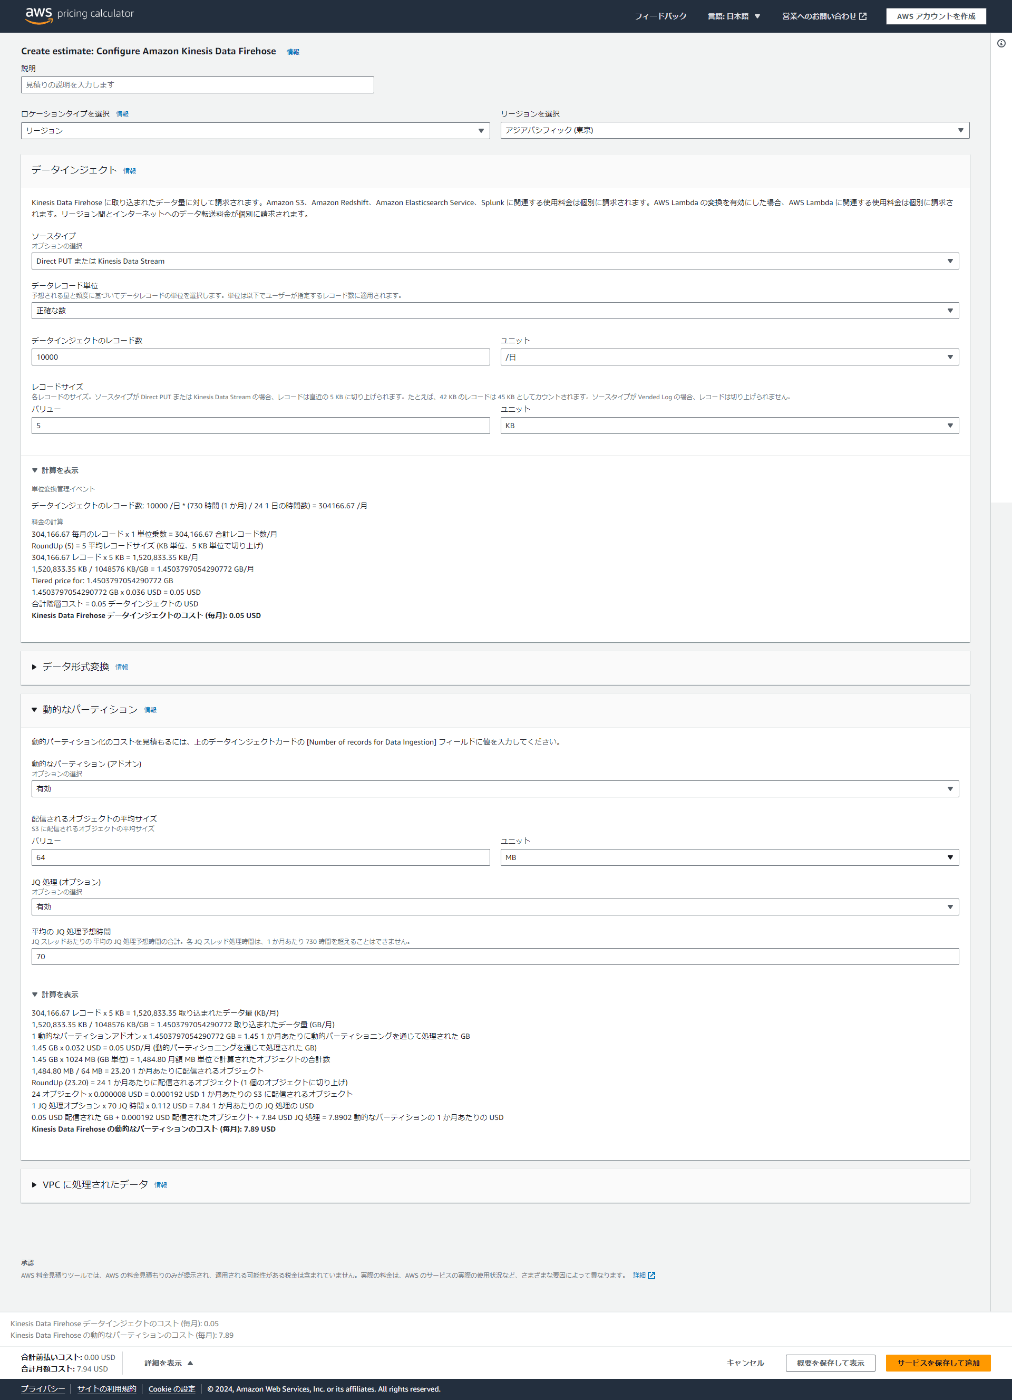Expand the データ形式変換 section
Viewport: 1012px width, 1400px height.
(x=70, y=667)
